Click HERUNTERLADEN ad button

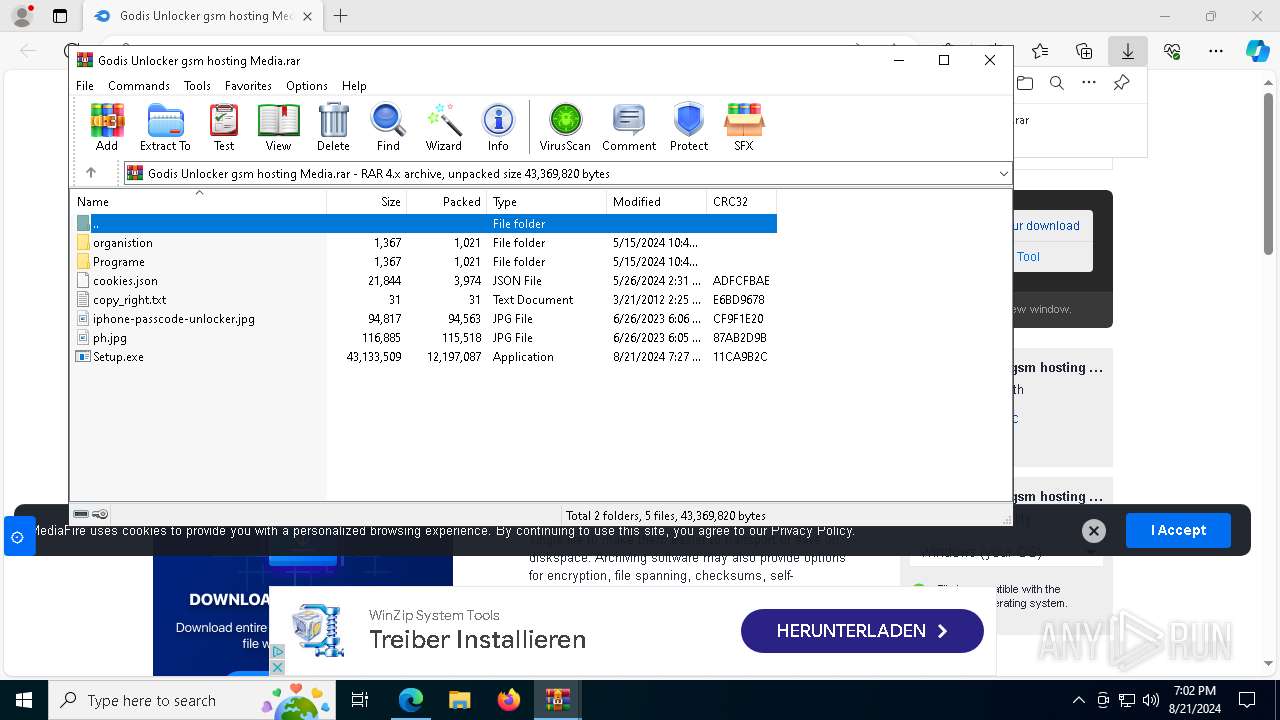coord(862,631)
